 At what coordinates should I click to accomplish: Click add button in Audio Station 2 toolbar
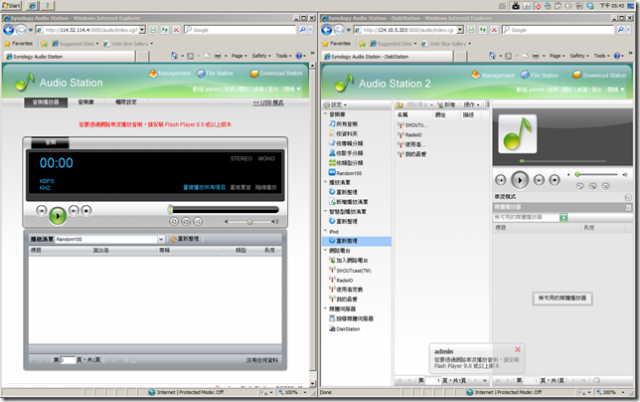(x=446, y=105)
